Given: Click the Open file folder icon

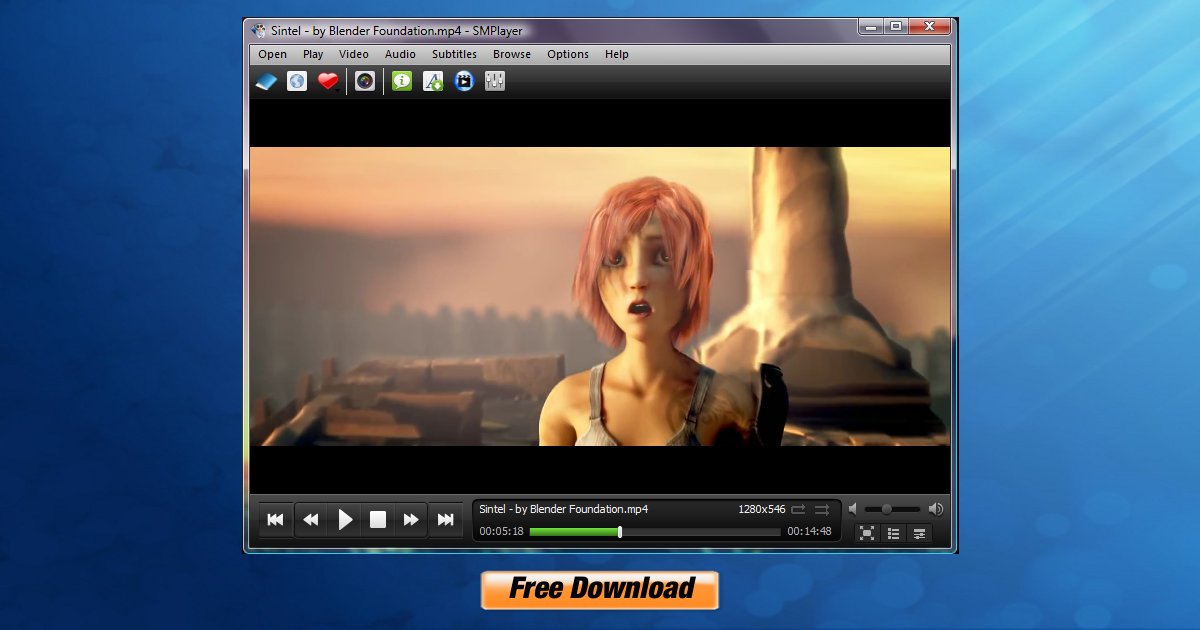Looking at the screenshot, I should 265,81.
